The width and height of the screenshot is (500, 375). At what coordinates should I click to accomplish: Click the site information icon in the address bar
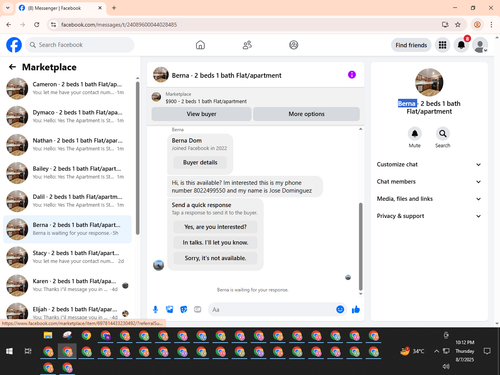(53, 25)
